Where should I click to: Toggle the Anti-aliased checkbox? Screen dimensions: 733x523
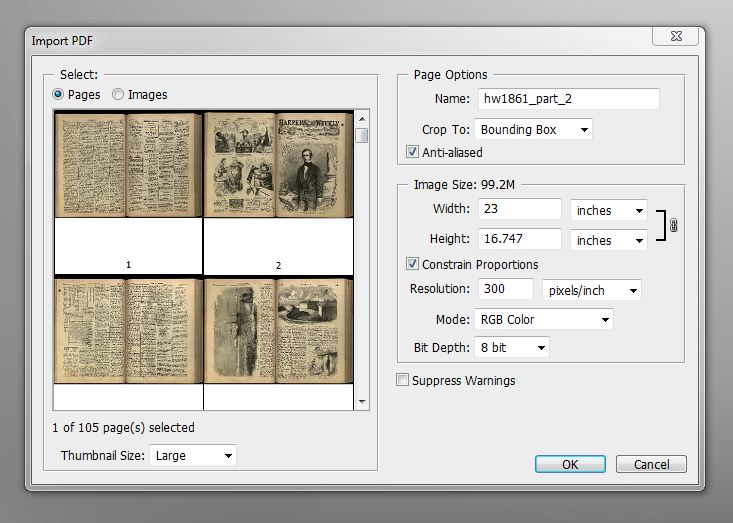click(412, 152)
